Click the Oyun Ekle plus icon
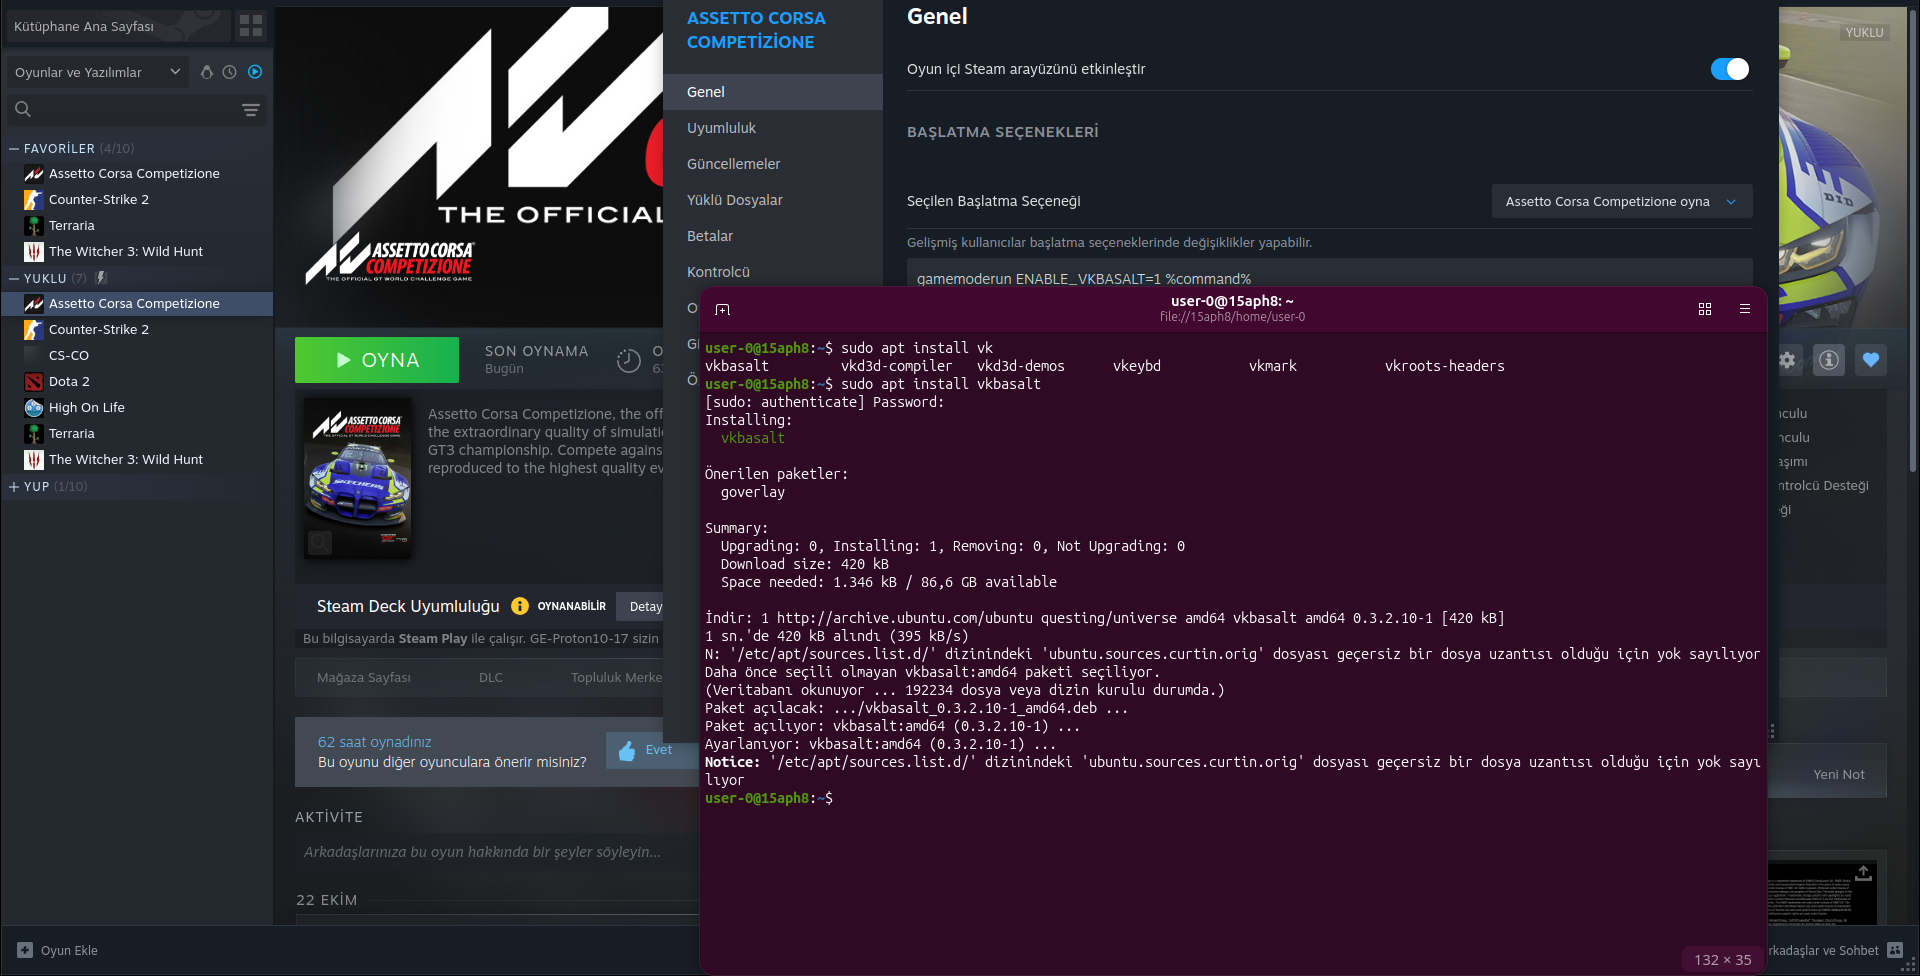The height and width of the screenshot is (976, 1920). tap(25, 950)
